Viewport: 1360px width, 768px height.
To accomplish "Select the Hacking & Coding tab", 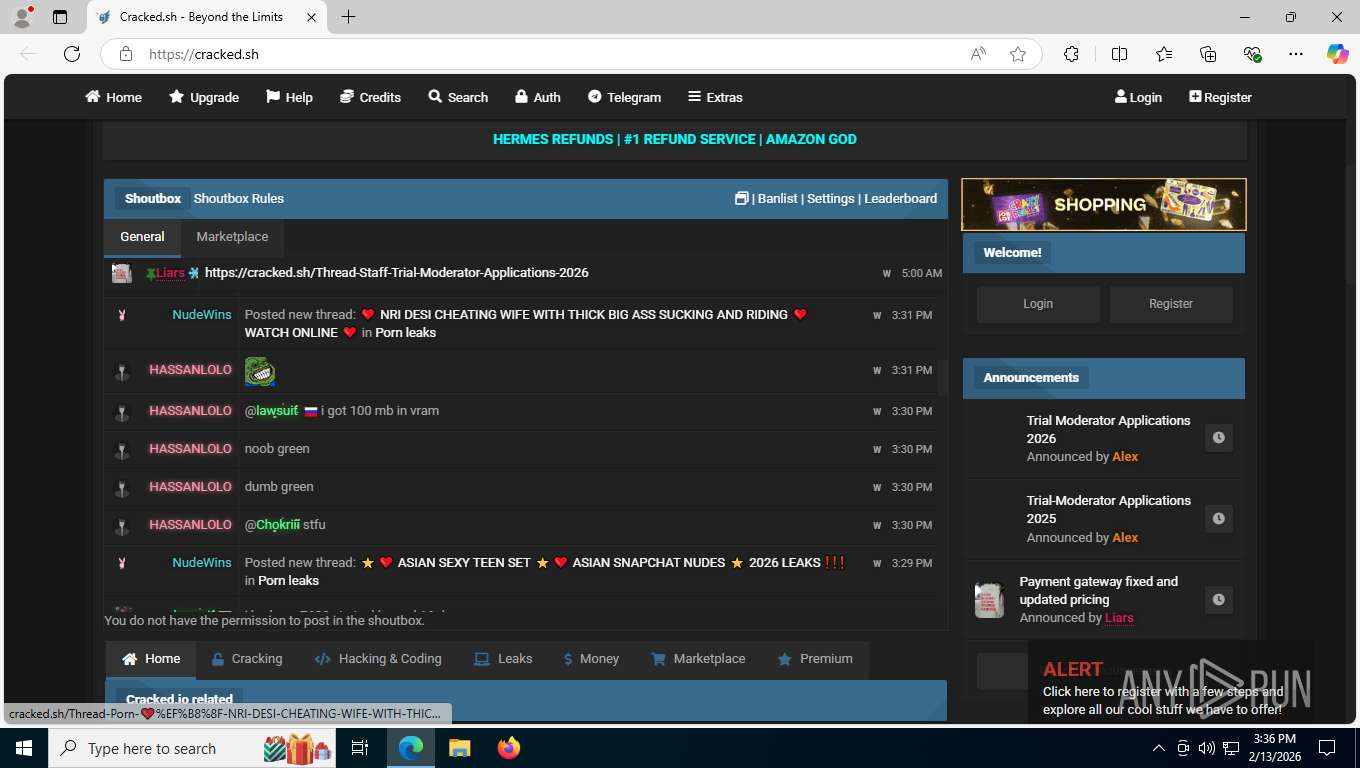I will [378, 659].
